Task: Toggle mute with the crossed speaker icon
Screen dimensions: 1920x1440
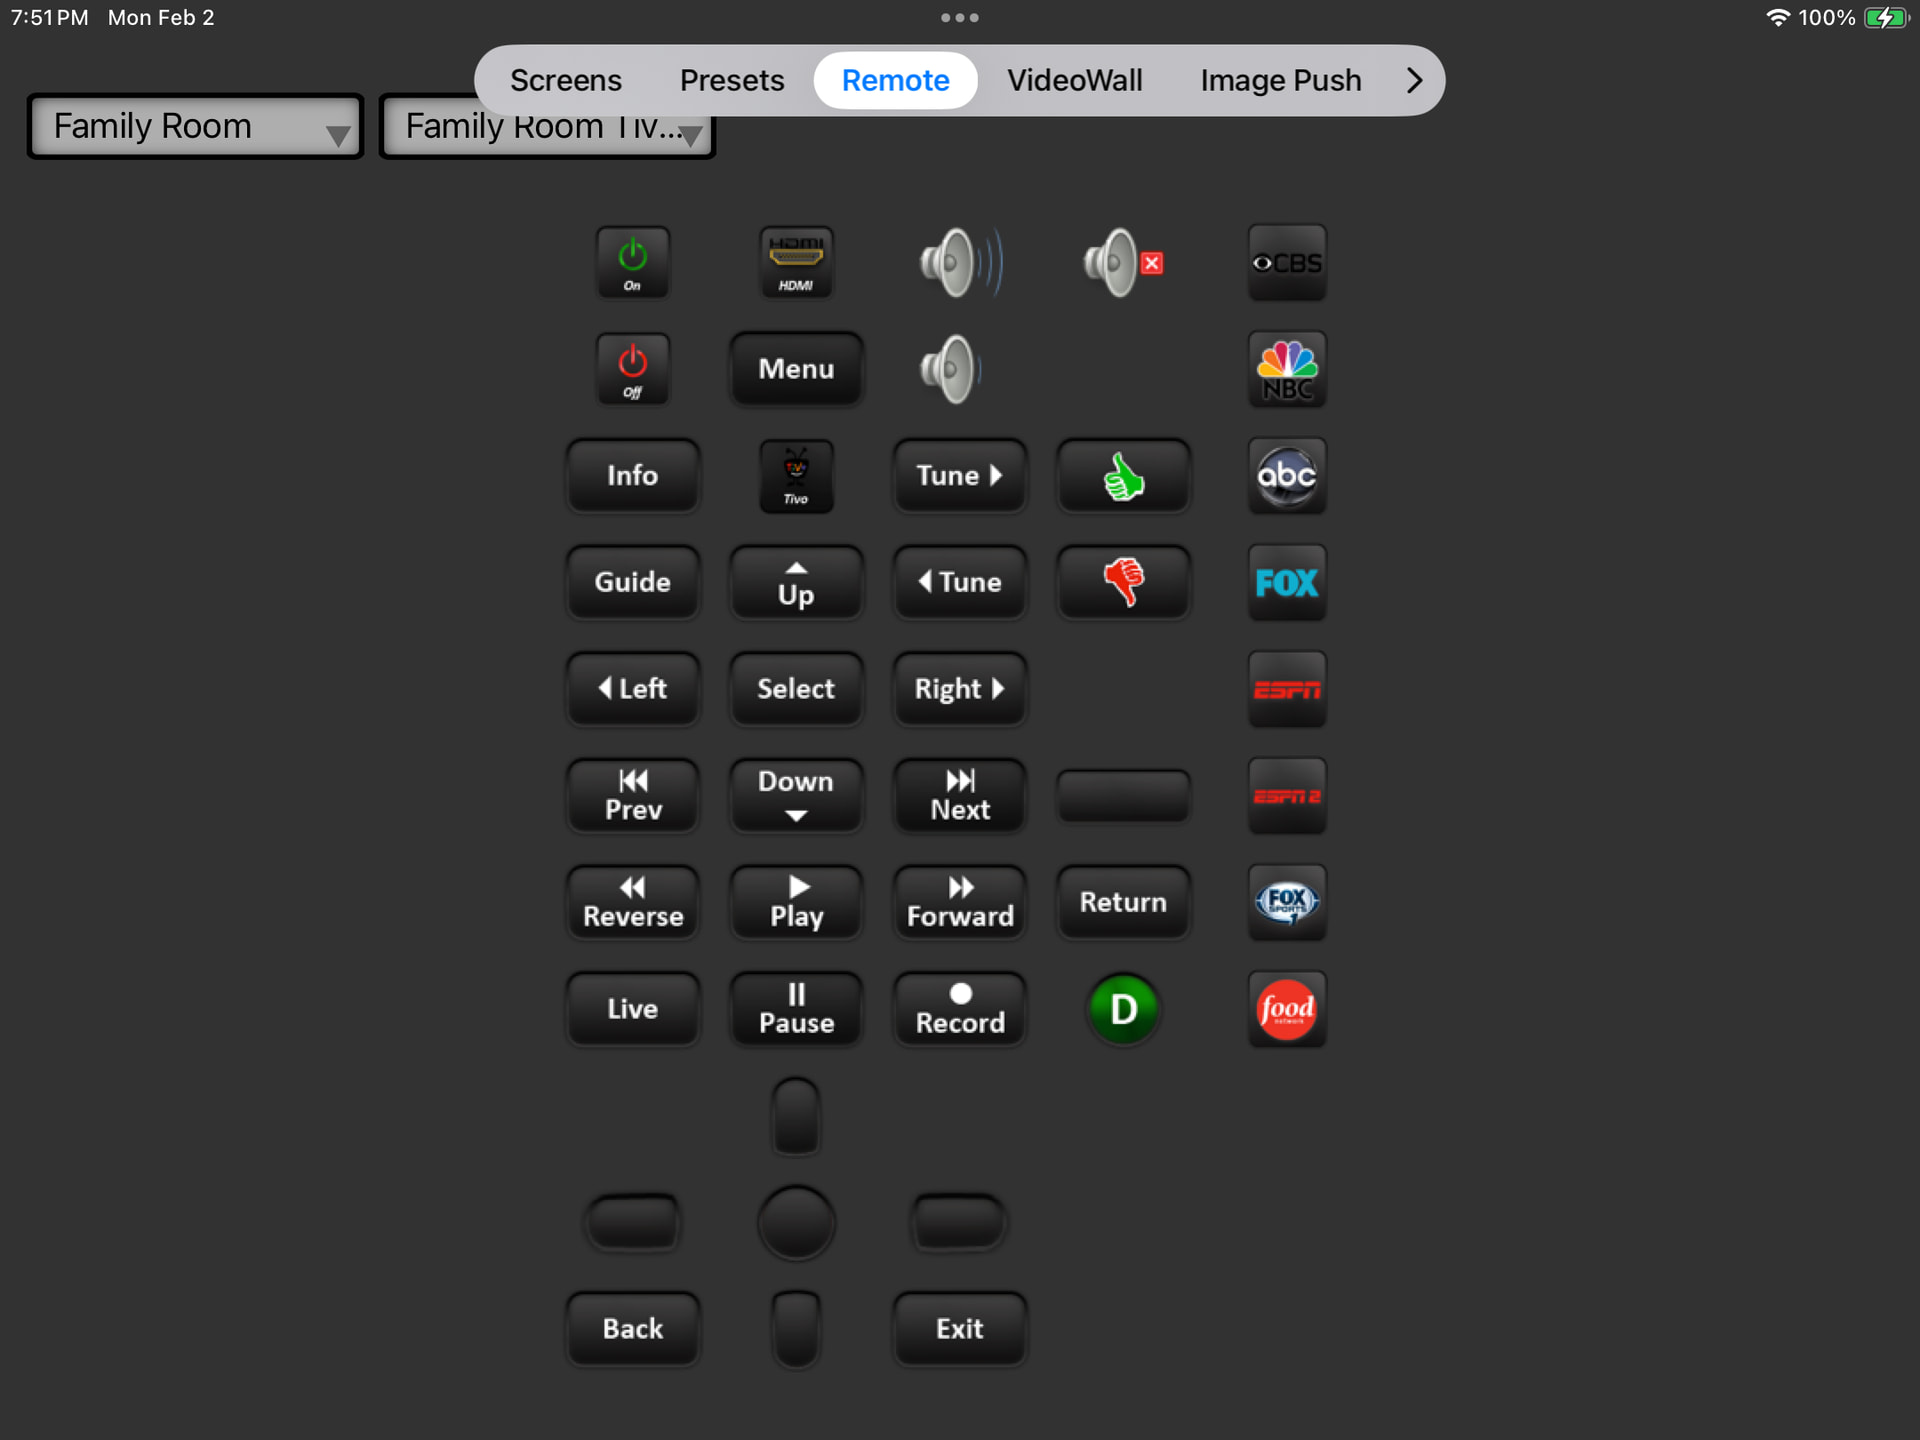Action: pos(1122,262)
